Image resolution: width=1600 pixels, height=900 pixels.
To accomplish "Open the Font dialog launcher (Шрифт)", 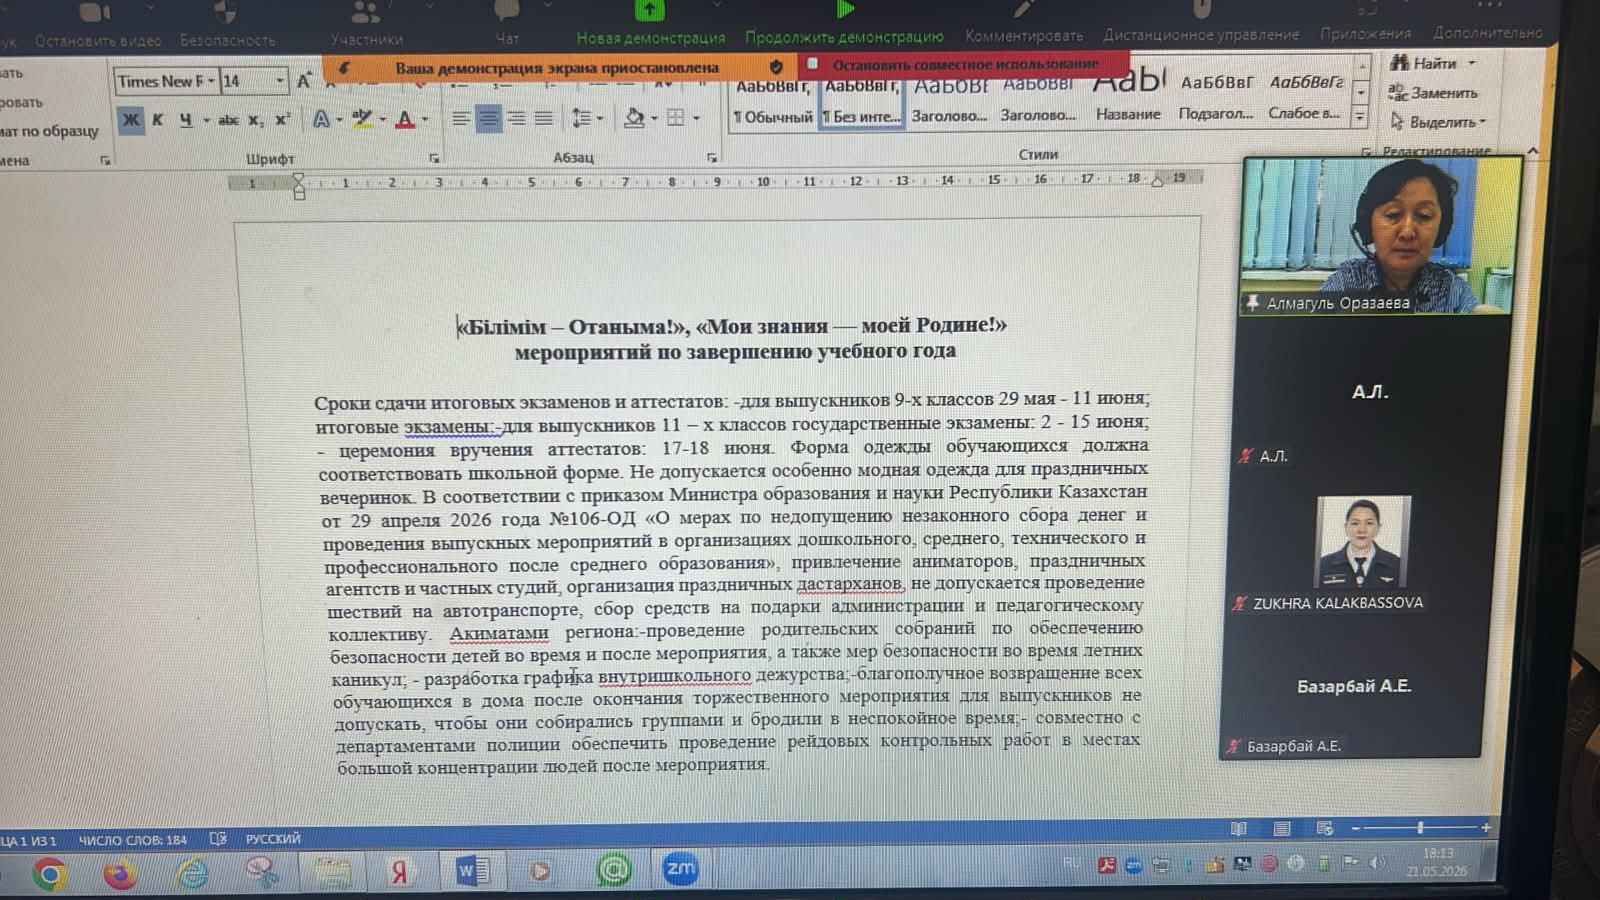I will pos(434,158).
